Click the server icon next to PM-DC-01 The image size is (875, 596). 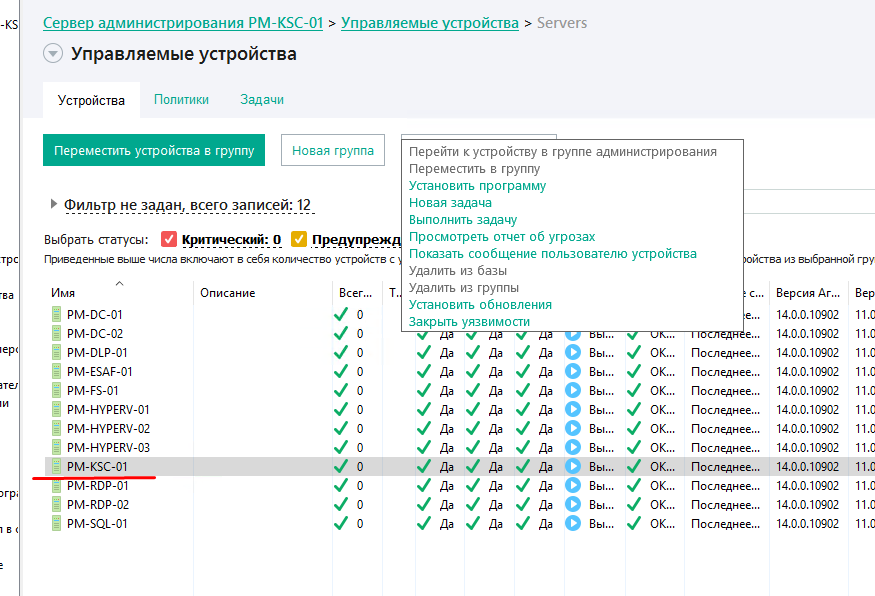pos(56,314)
